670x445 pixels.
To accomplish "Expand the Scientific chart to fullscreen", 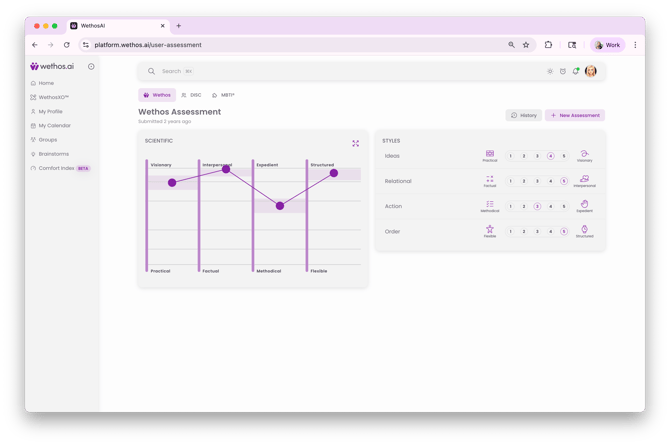I will click(355, 143).
